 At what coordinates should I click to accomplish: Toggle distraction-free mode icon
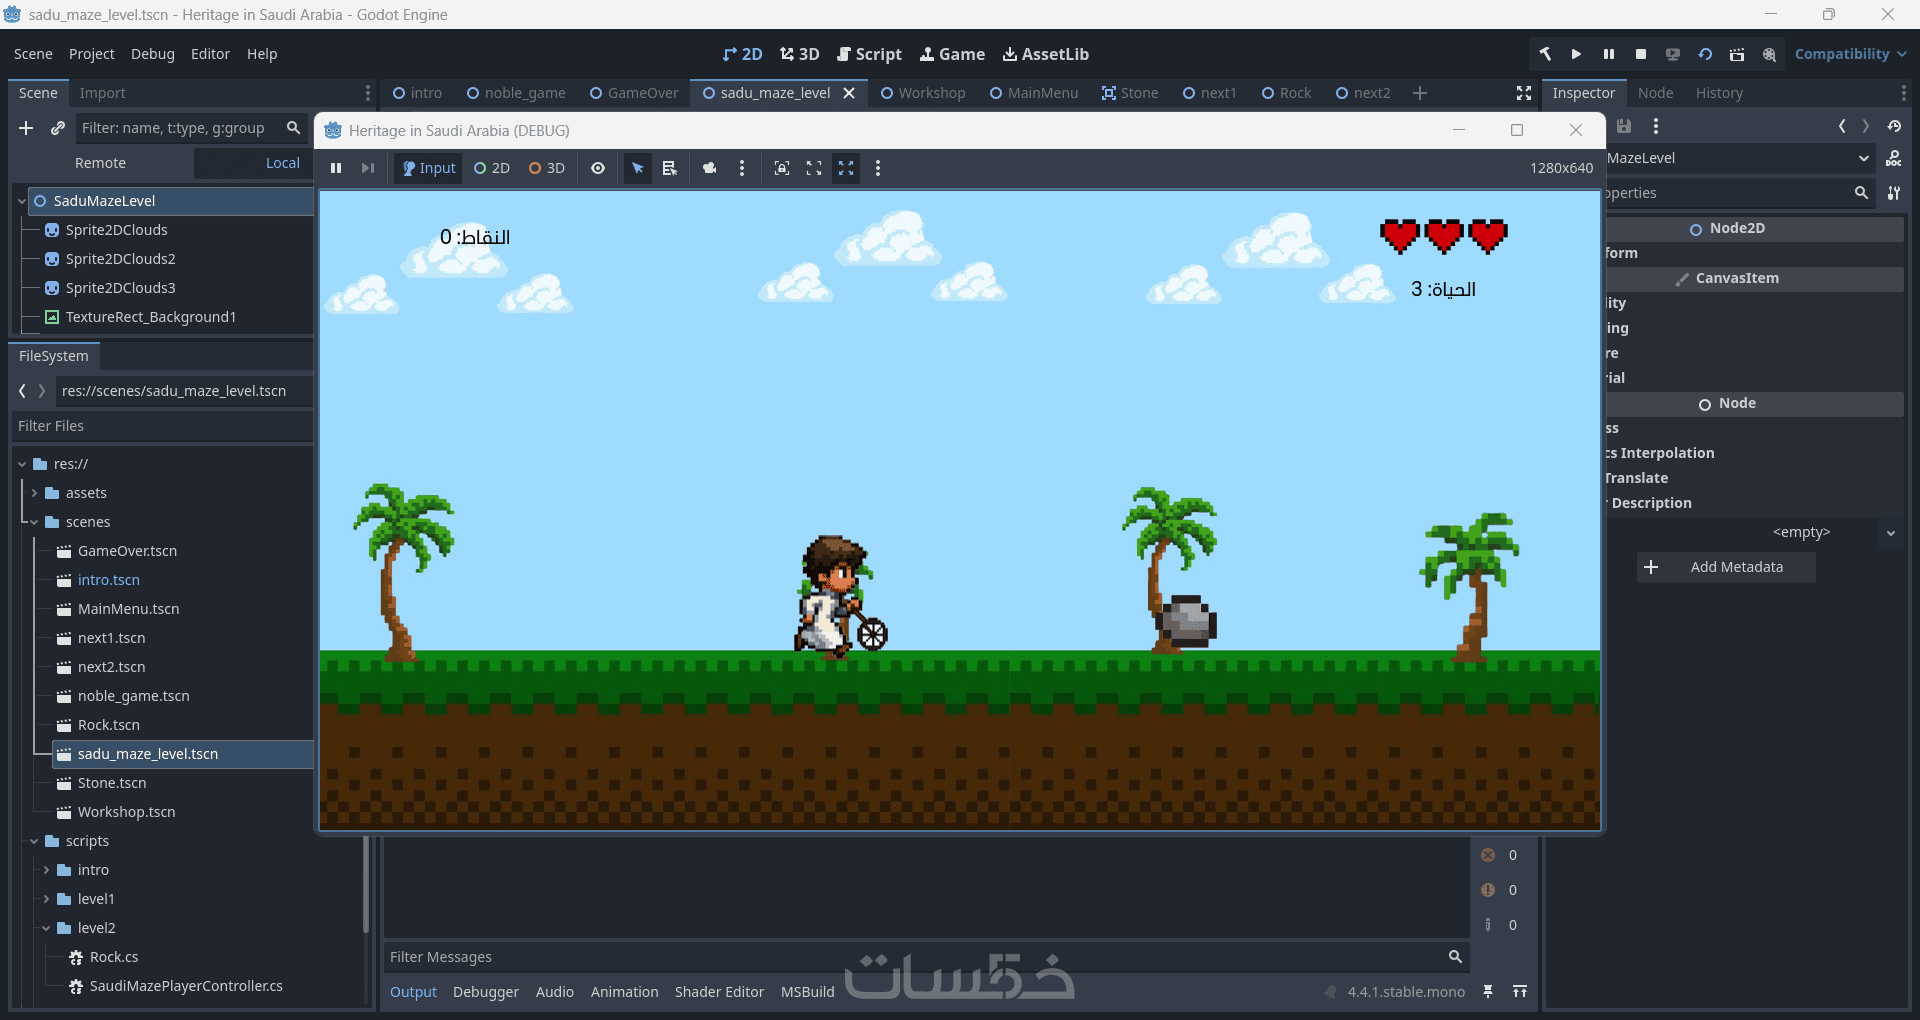point(1524,93)
